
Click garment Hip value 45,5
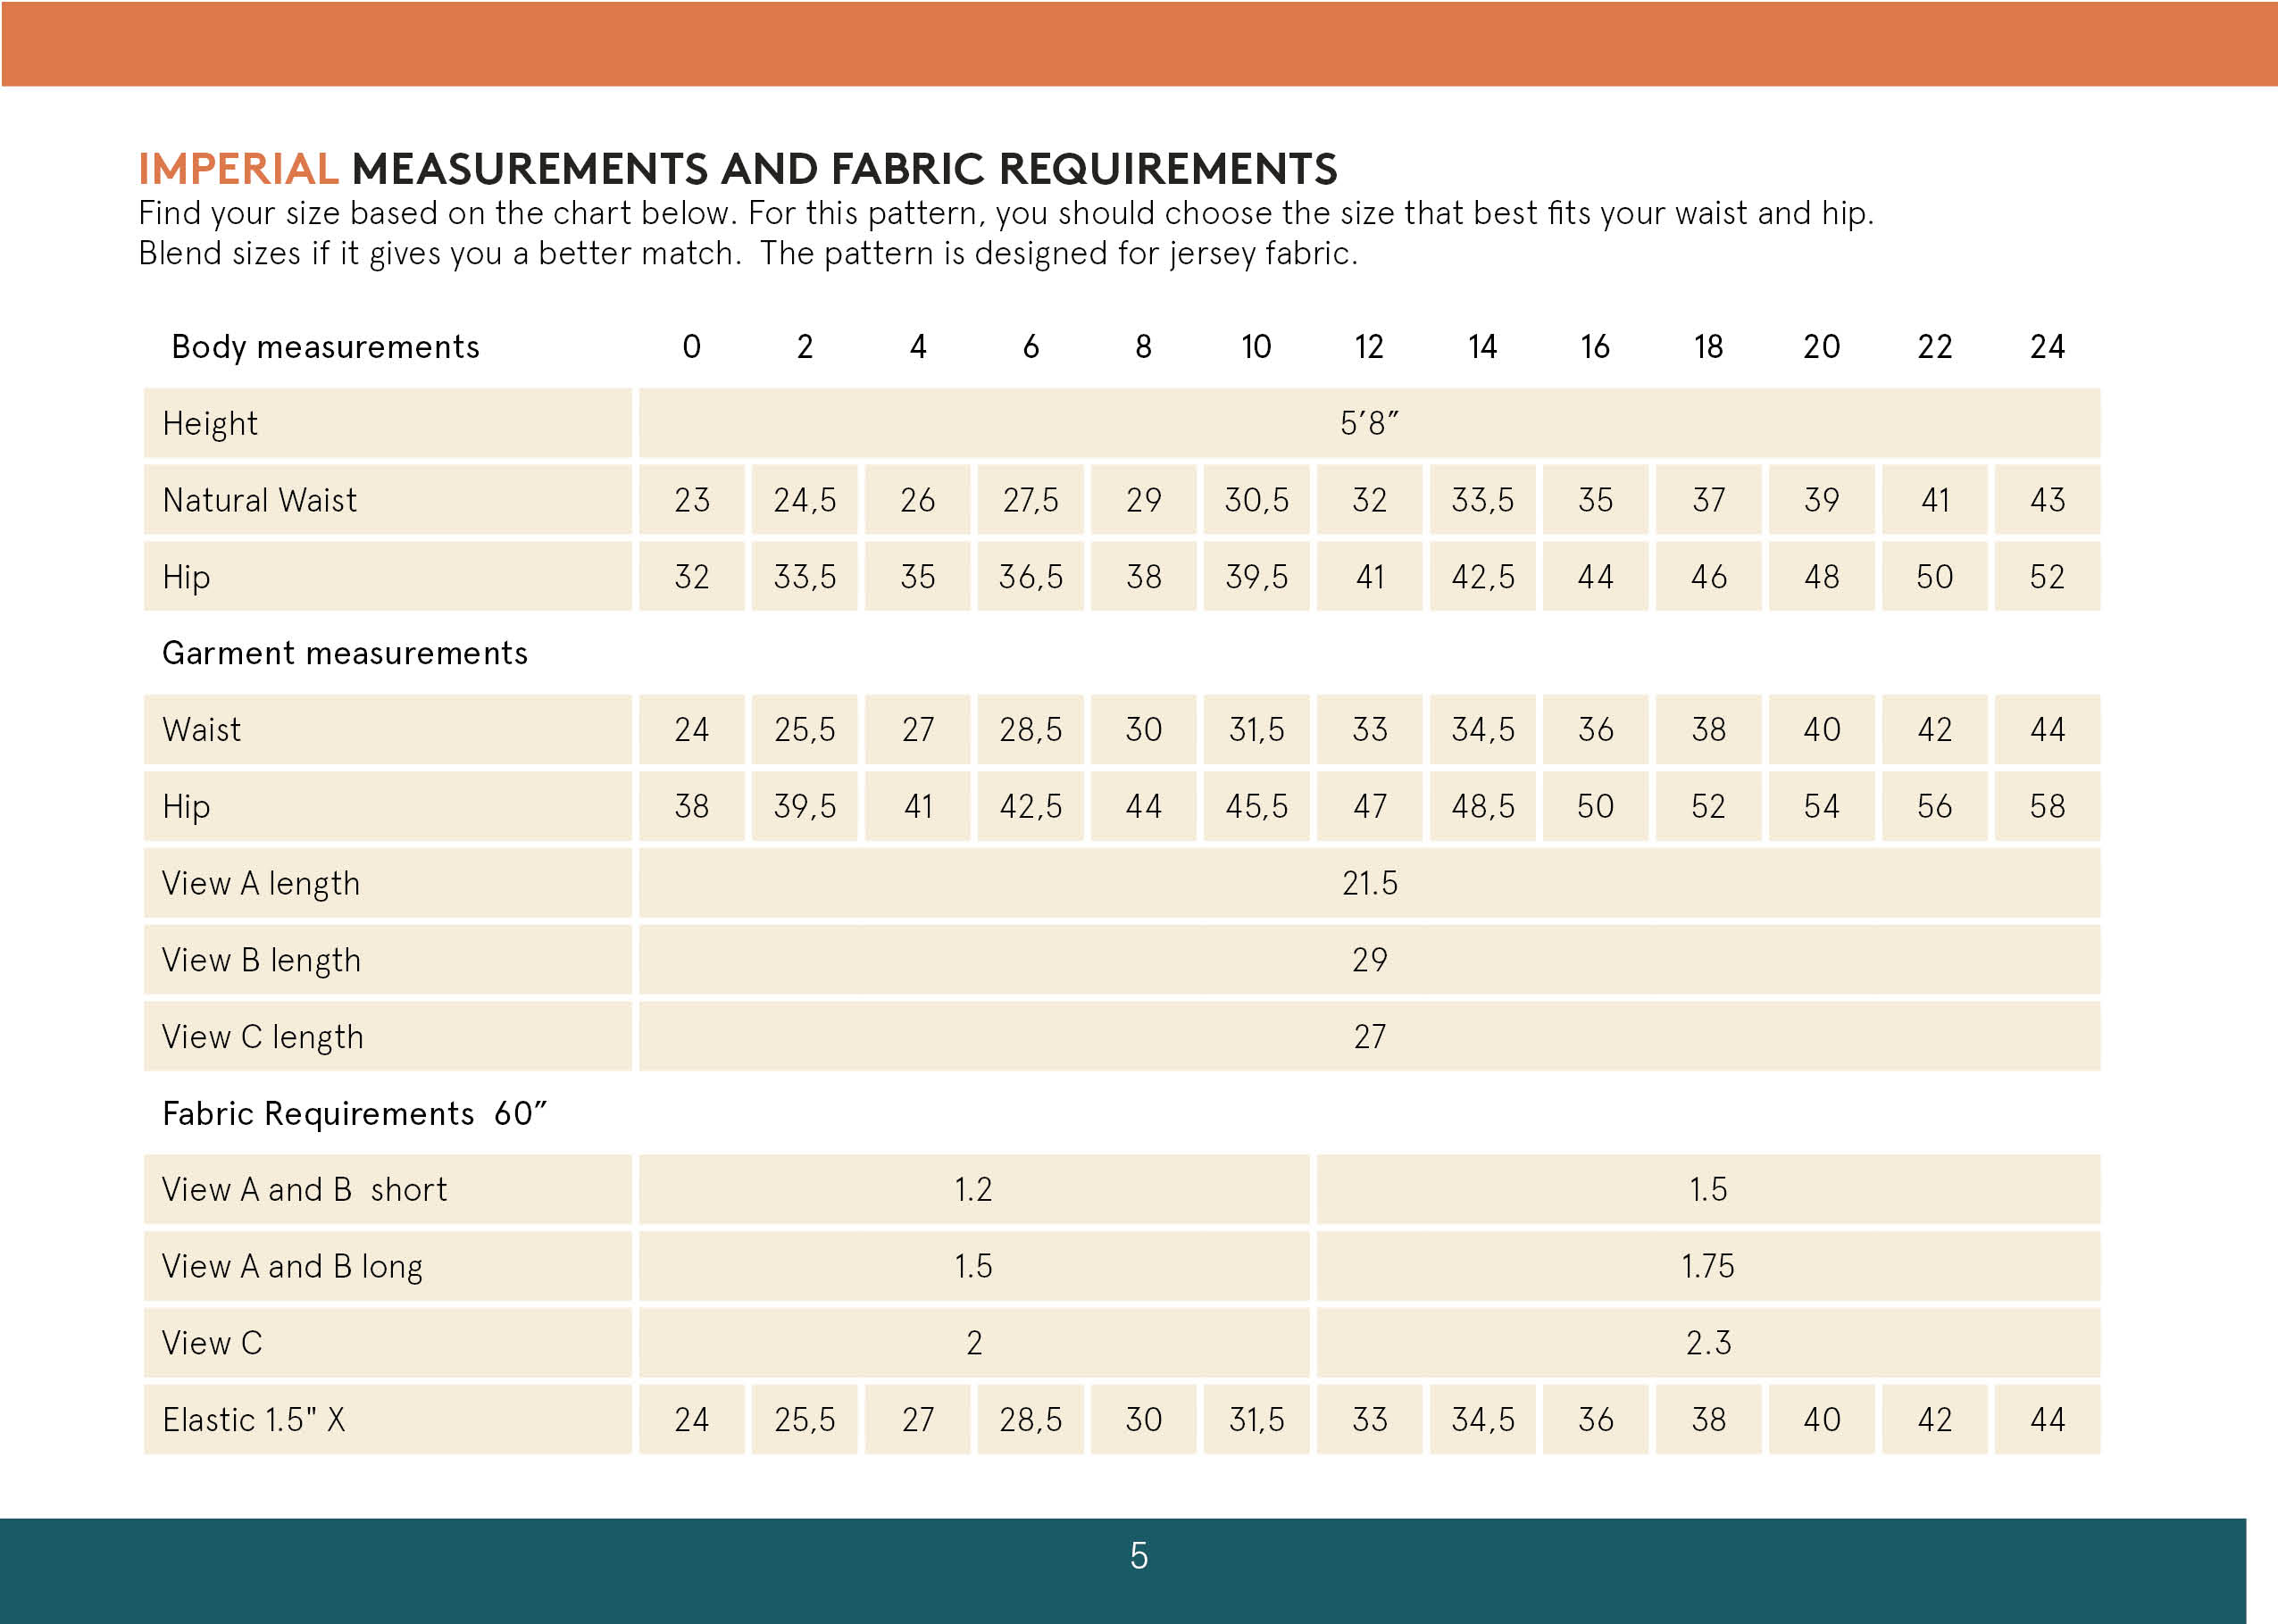[1256, 807]
